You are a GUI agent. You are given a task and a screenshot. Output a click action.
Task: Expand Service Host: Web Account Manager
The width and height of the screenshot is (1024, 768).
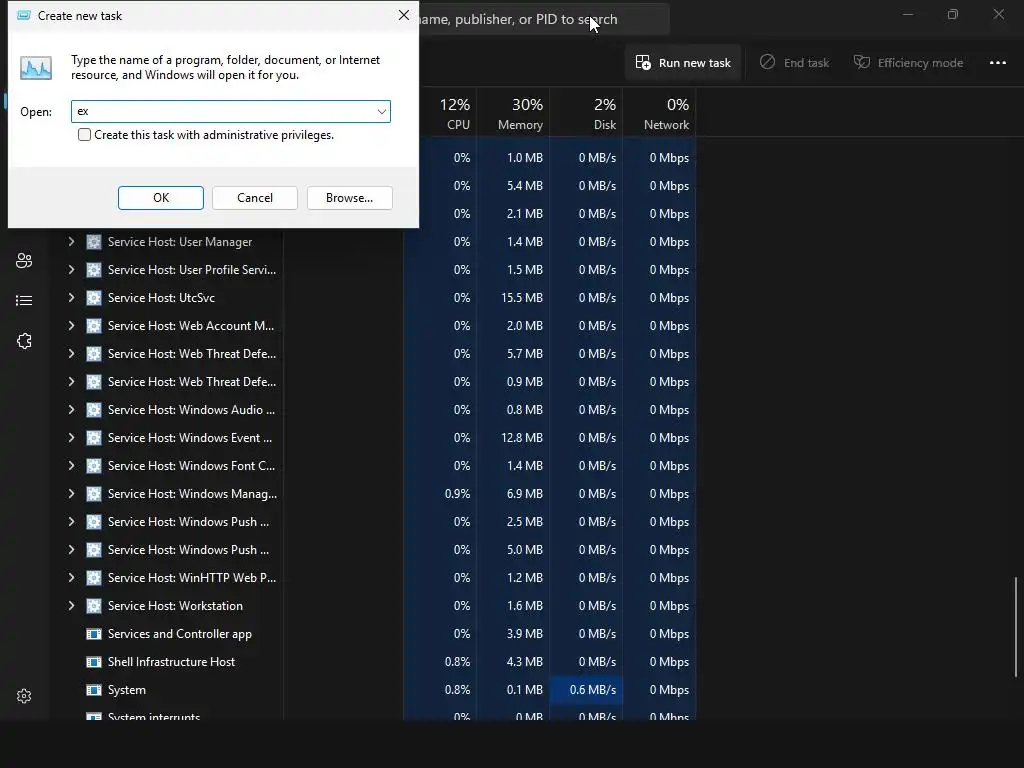71,326
